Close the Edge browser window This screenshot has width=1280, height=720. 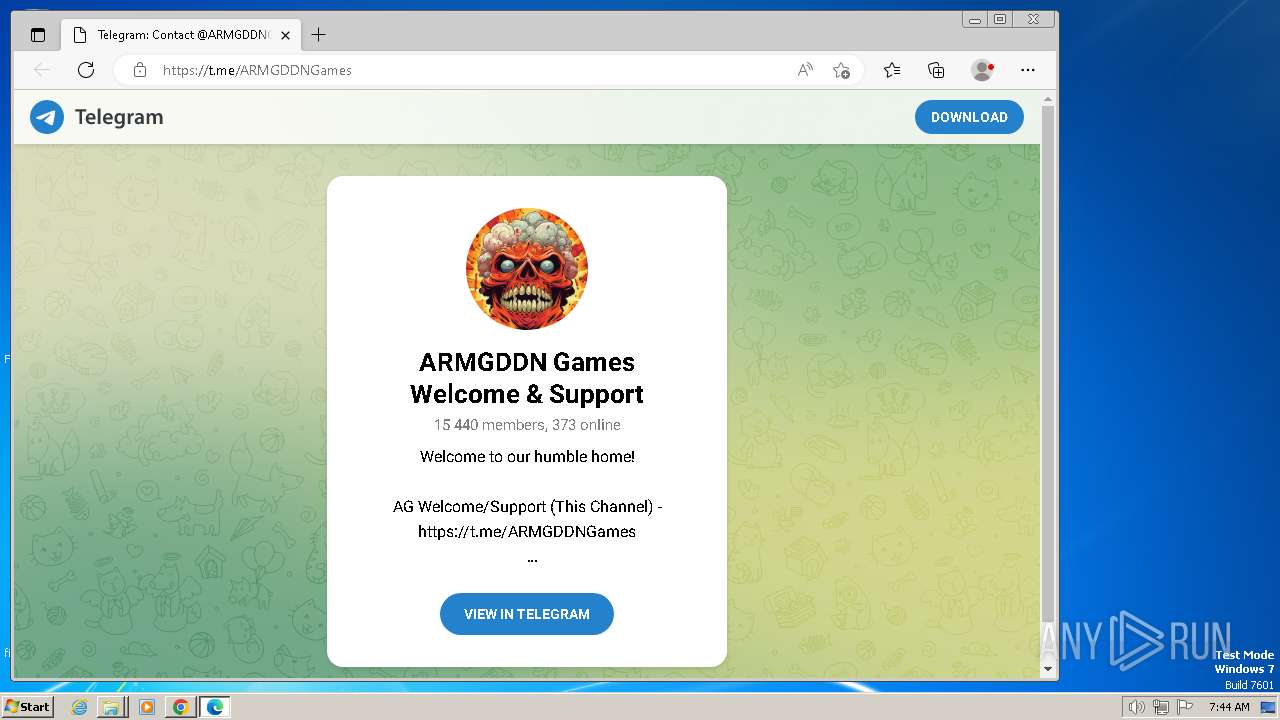pyautogui.click(x=1034, y=19)
